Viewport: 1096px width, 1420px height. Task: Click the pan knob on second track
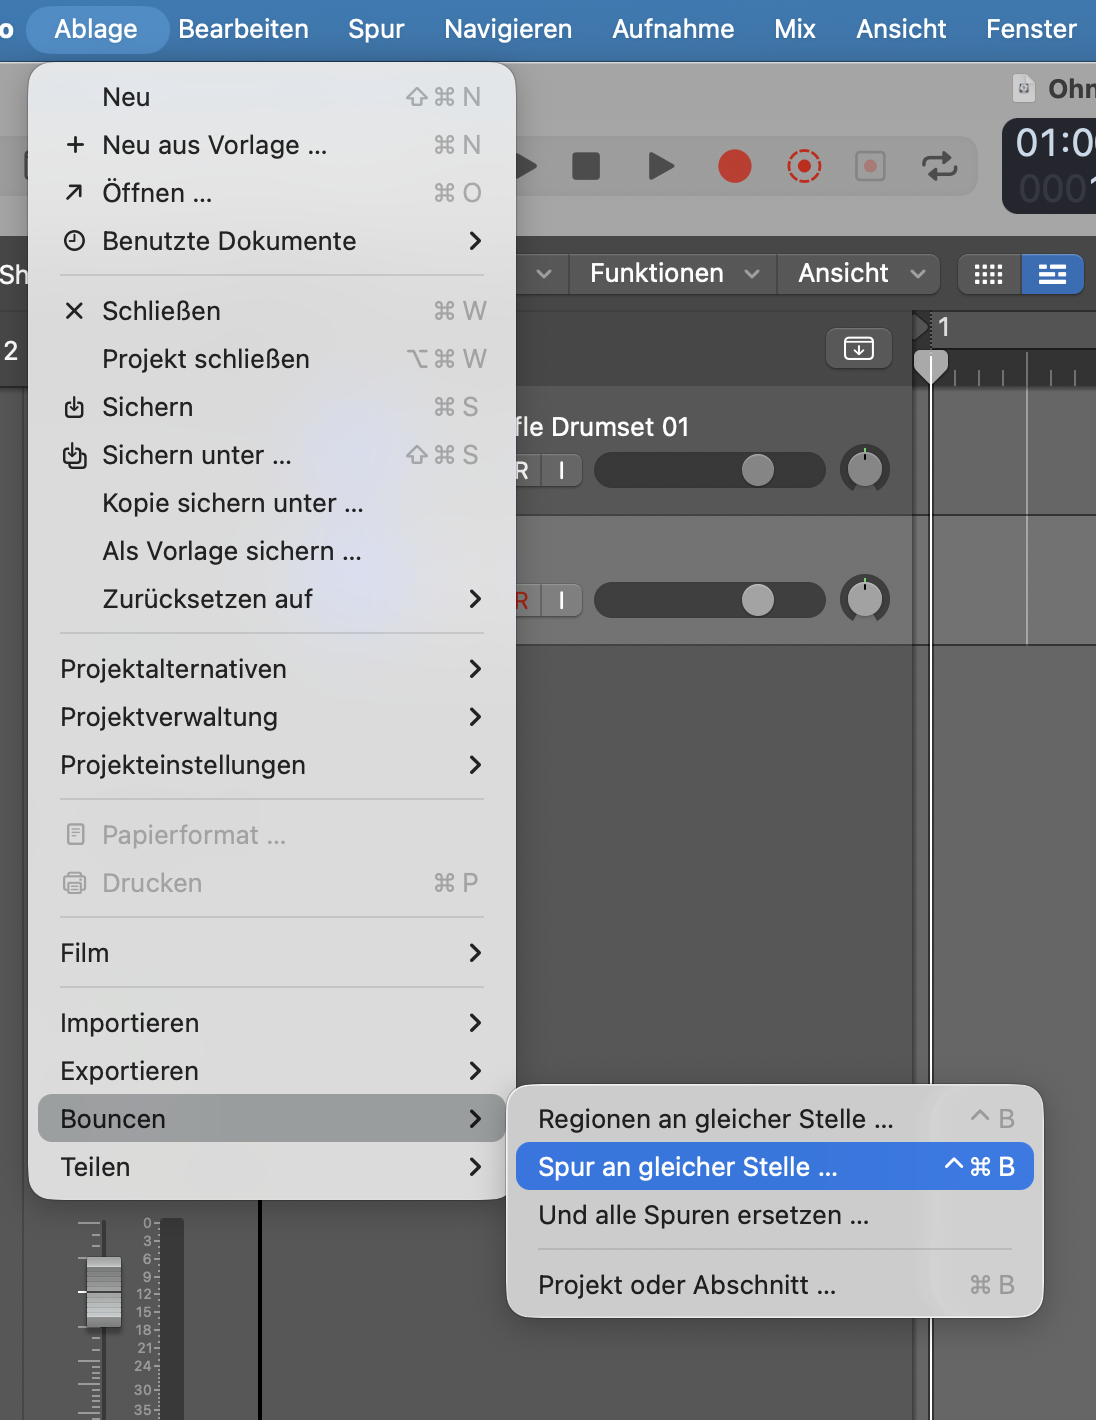click(x=865, y=599)
